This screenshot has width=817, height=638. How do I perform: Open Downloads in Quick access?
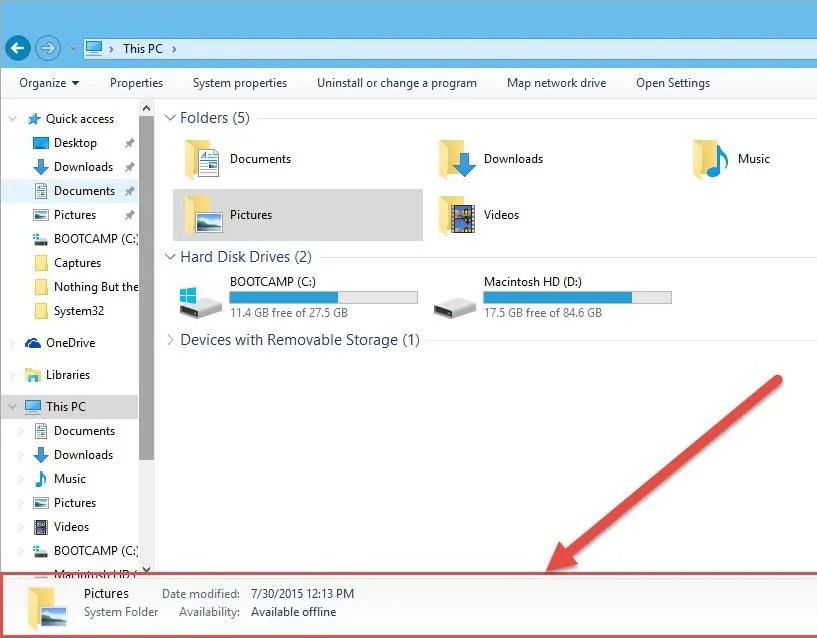pyautogui.click(x=83, y=167)
